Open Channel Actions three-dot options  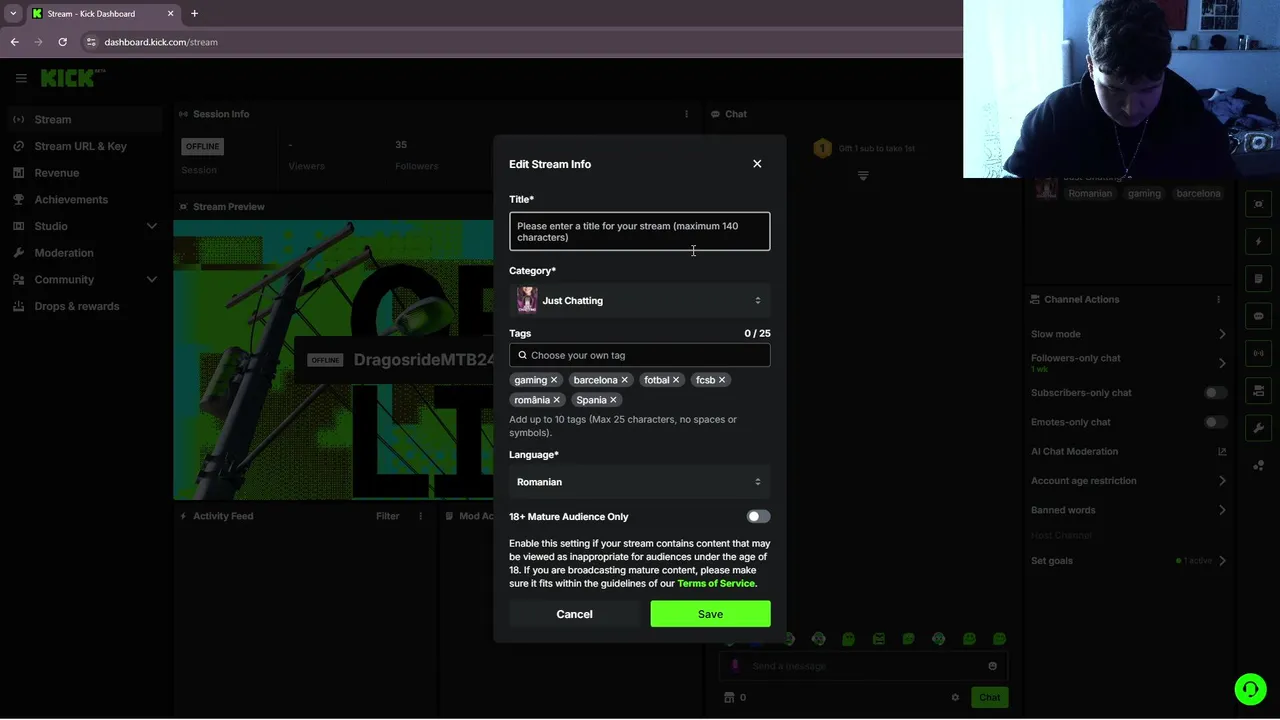[x=1218, y=300]
